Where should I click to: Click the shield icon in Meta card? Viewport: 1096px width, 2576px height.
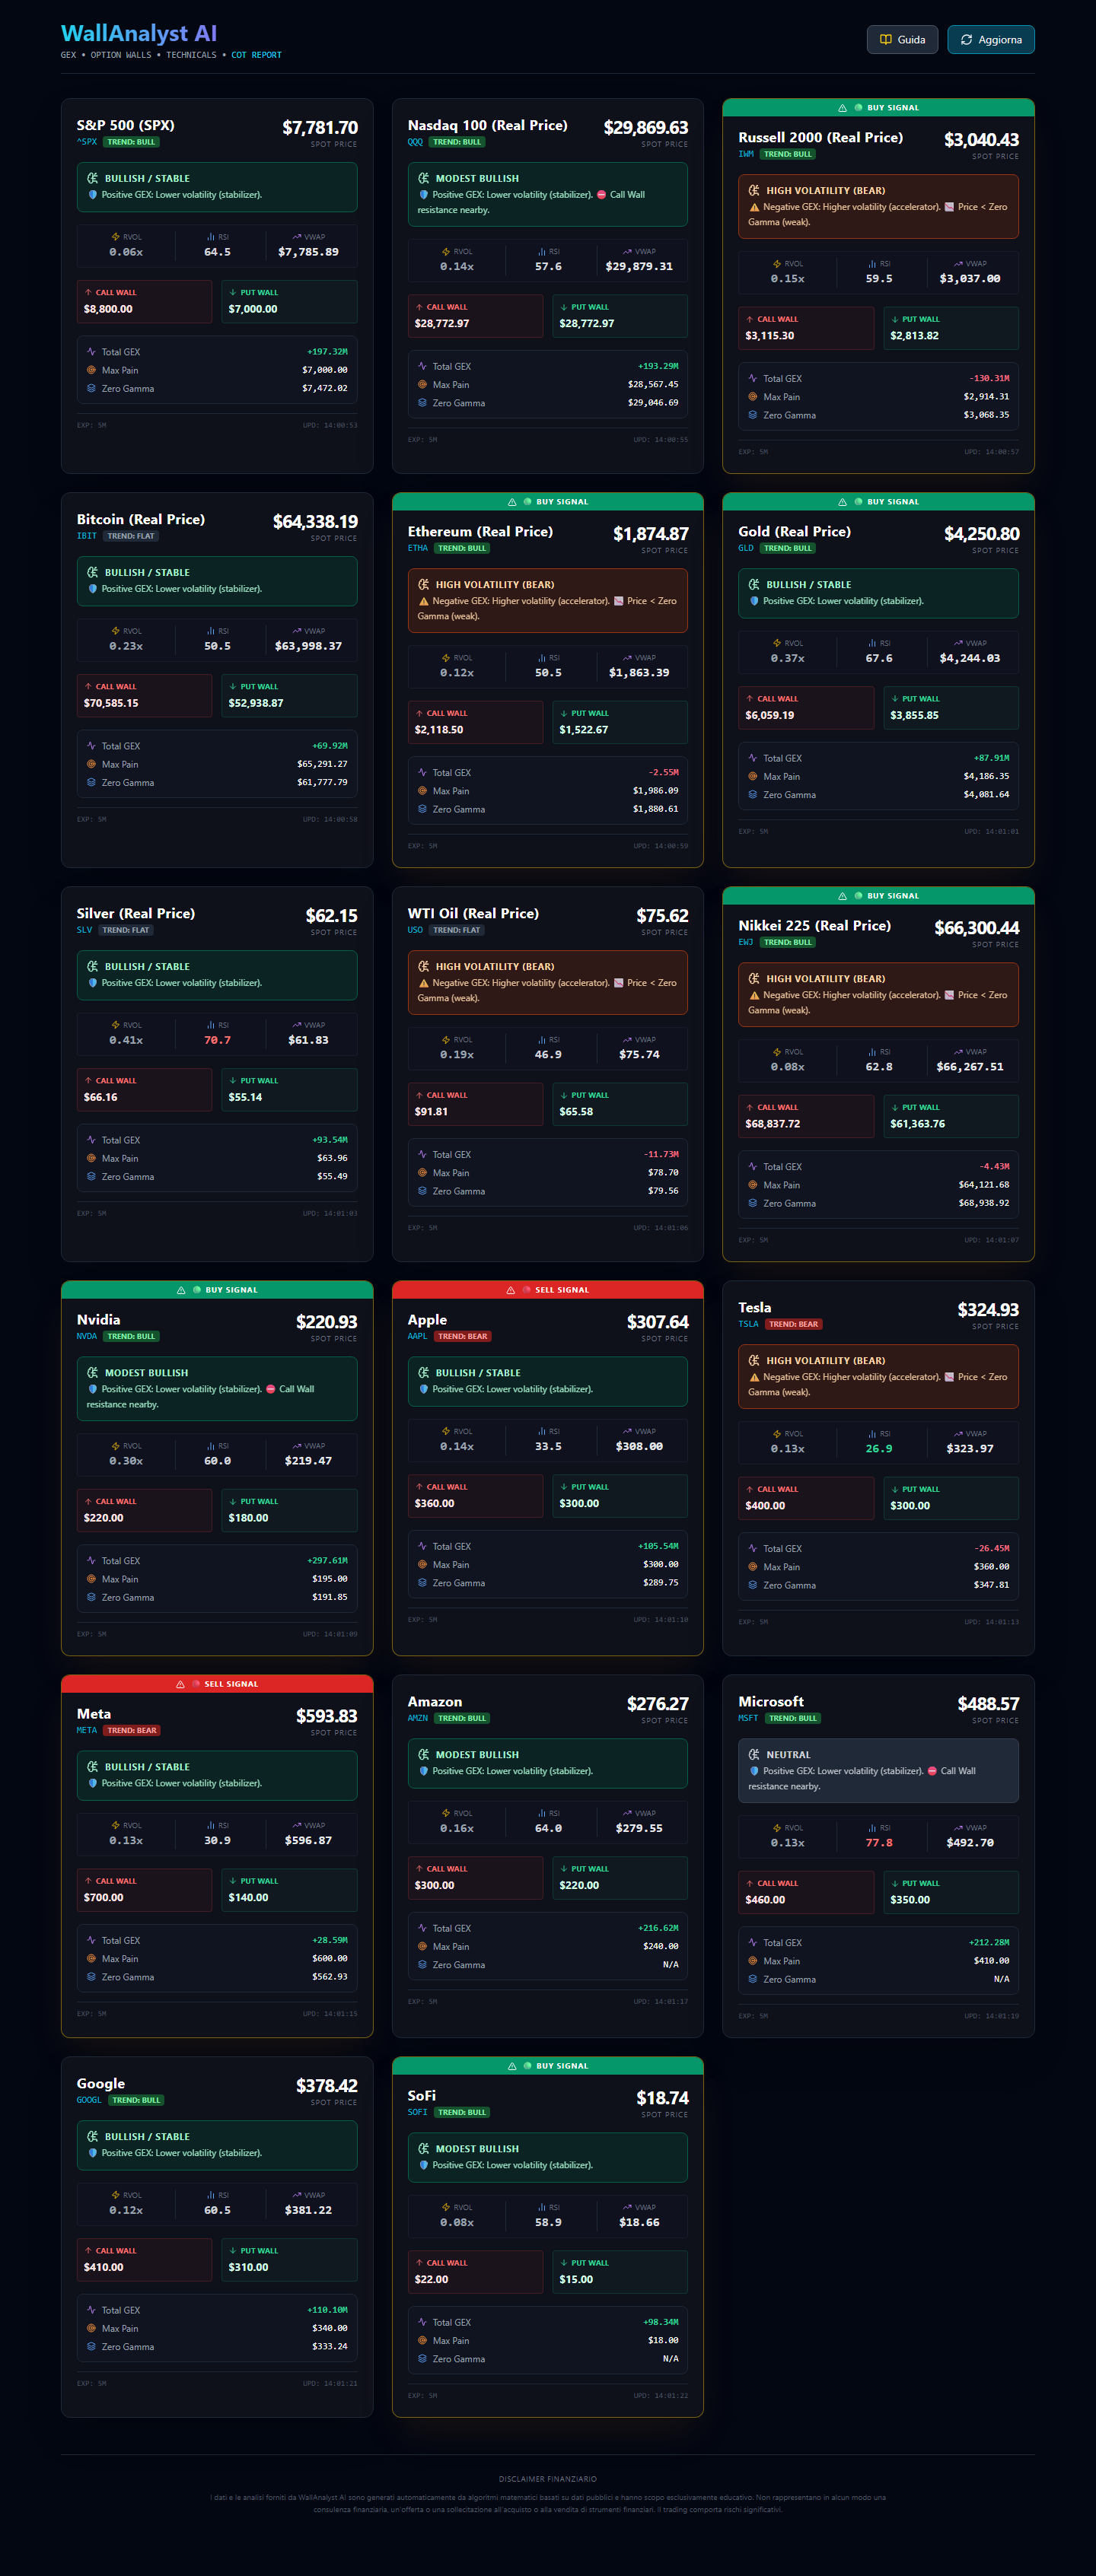[93, 1783]
